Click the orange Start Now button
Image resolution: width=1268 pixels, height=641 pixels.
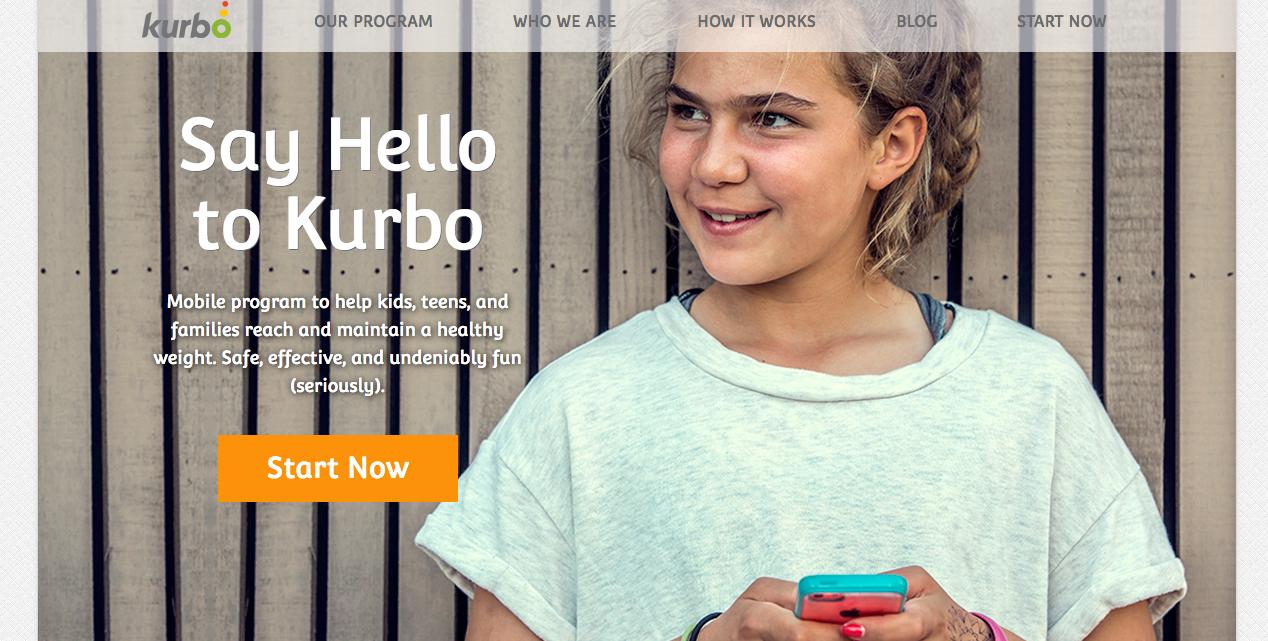(338, 468)
